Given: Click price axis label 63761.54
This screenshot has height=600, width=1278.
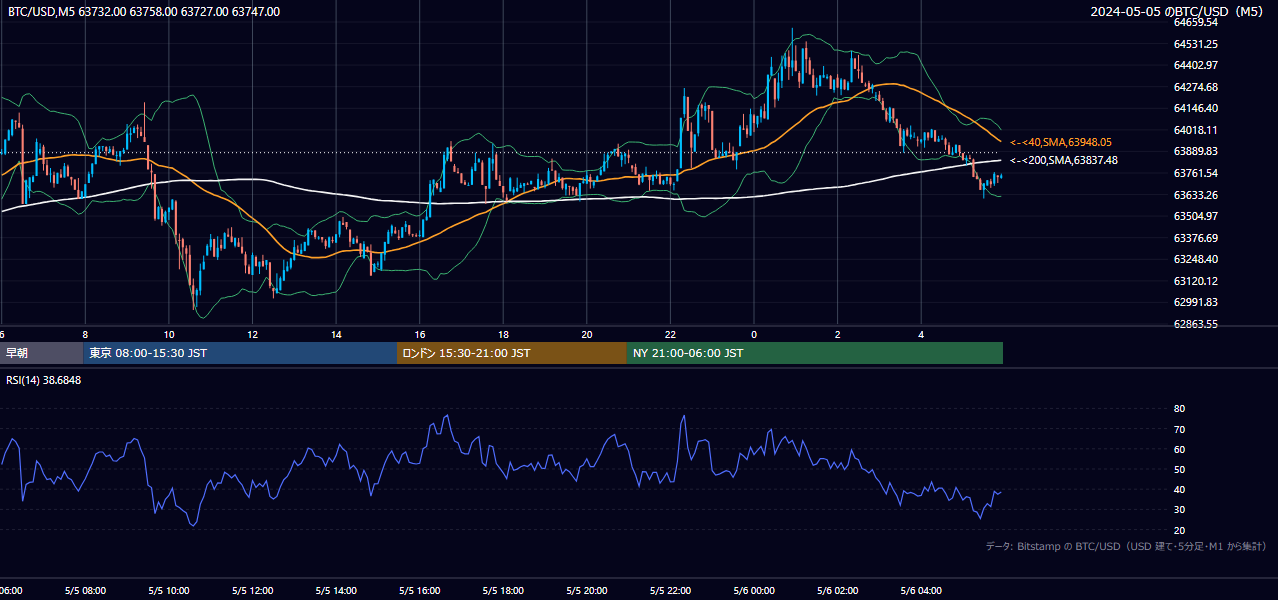Looking at the screenshot, I should (x=1195, y=173).
